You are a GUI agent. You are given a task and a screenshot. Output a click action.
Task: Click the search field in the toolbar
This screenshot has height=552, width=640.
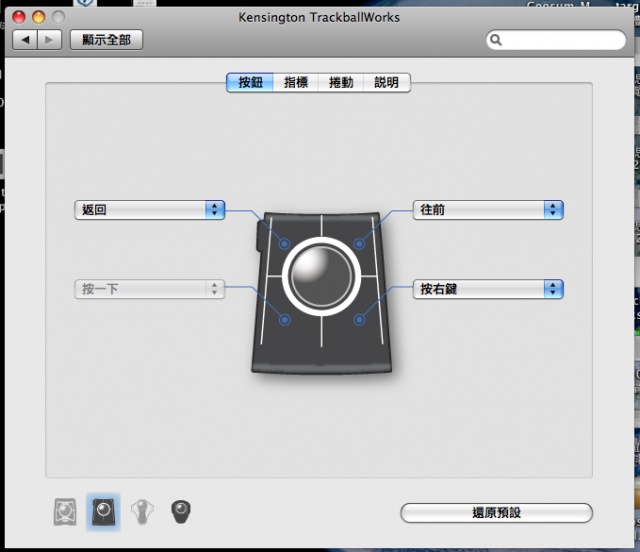556,40
